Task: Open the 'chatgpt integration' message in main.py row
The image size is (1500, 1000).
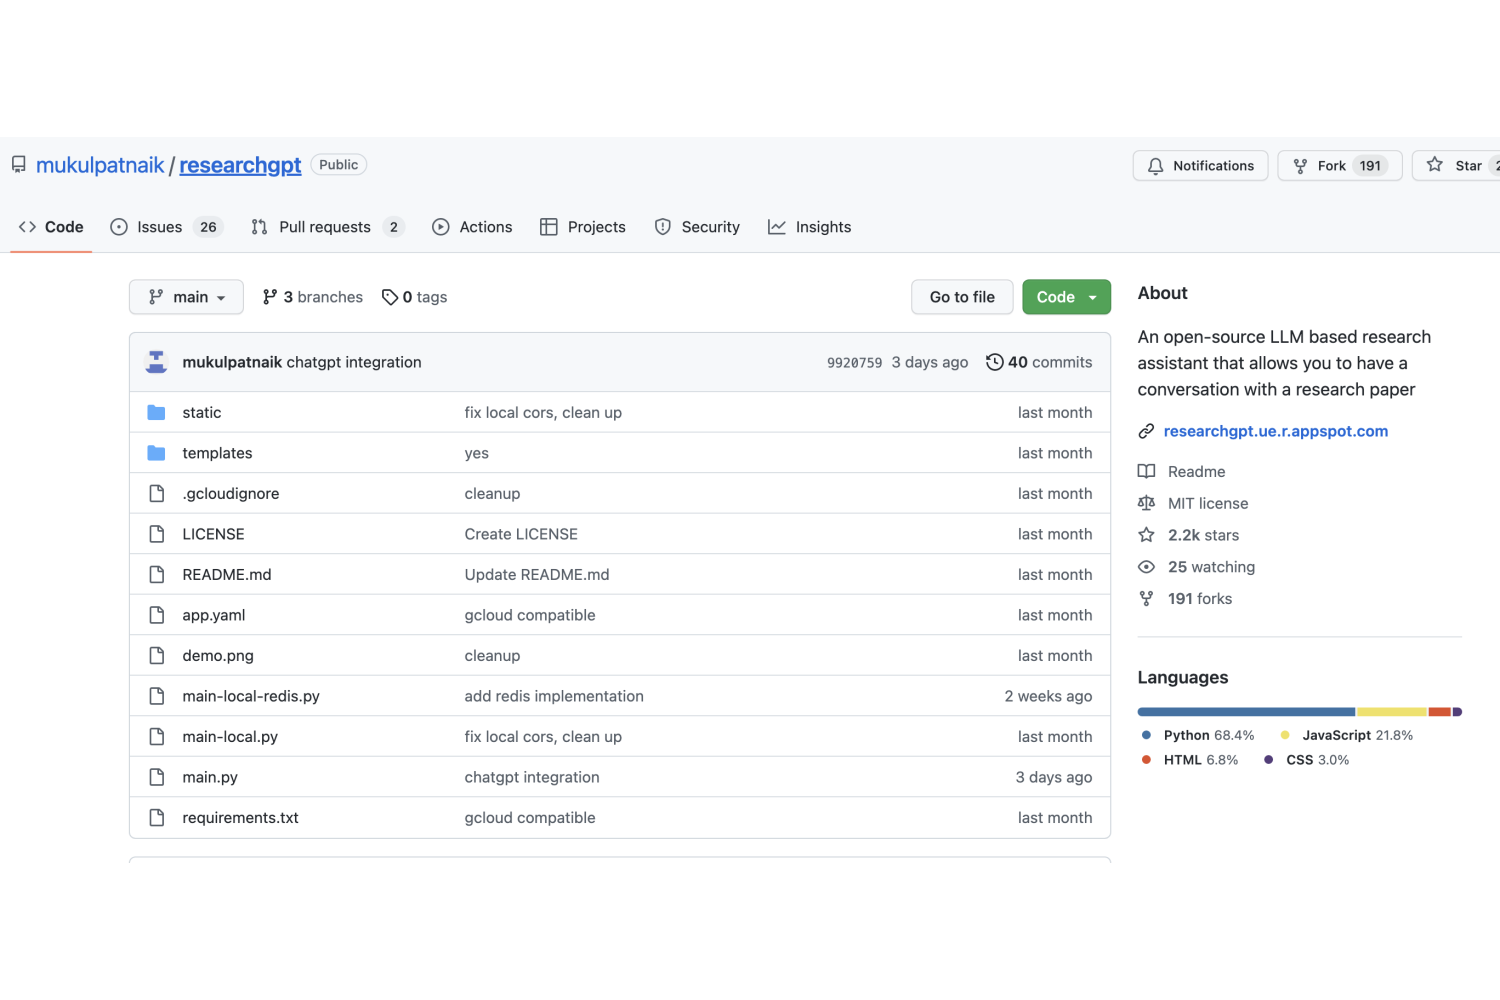Action: pyautogui.click(x=532, y=777)
